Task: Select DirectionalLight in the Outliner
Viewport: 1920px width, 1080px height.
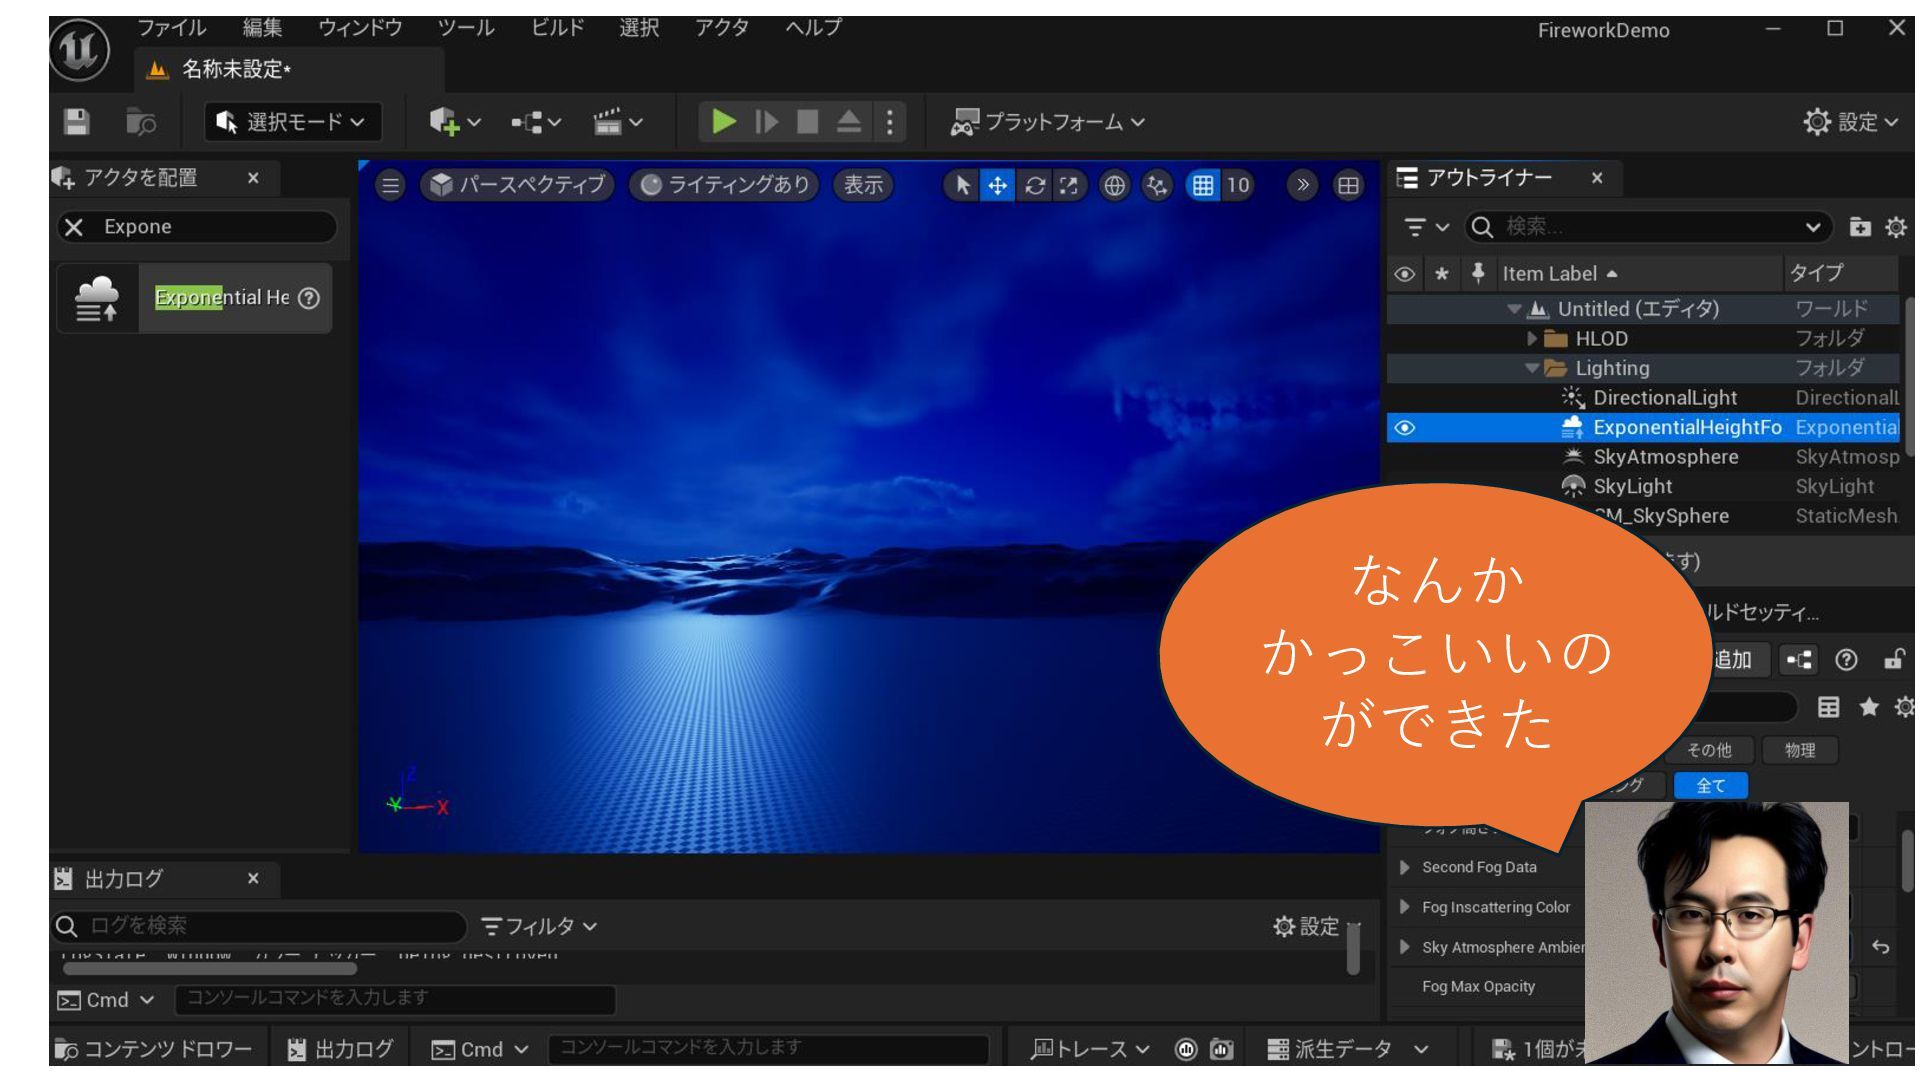Action: (x=1664, y=398)
